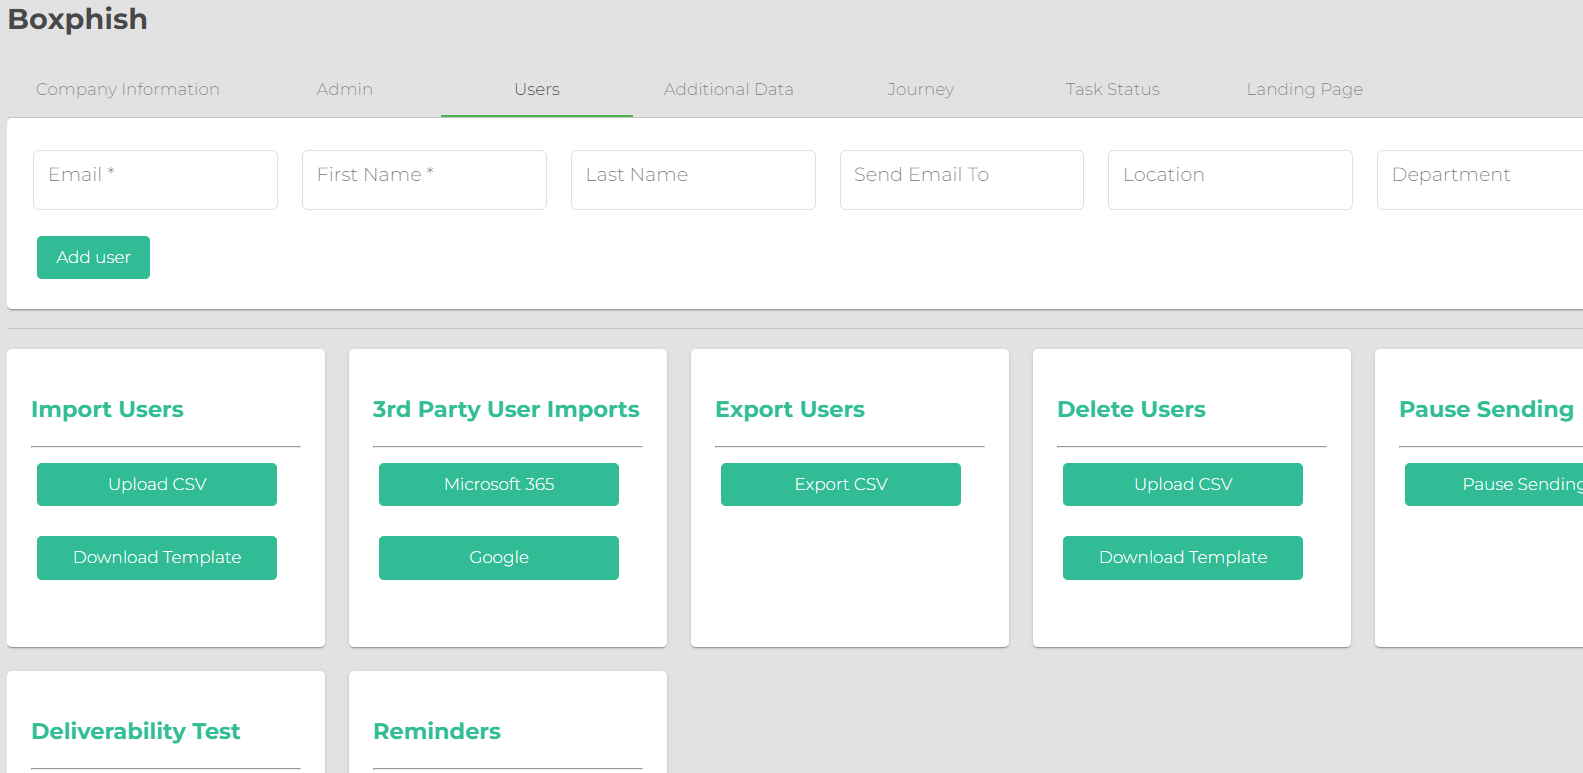Select the Users tab
This screenshot has height=773, width=1583.
tap(537, 89)
